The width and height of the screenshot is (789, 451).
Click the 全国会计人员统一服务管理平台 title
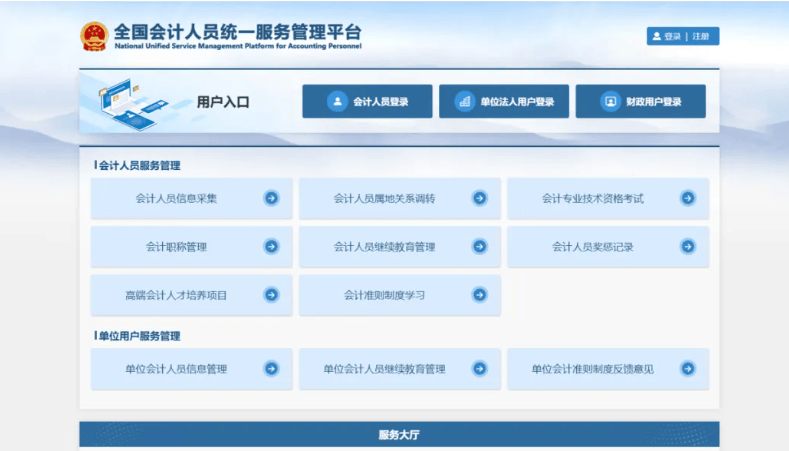click(238, 31)
